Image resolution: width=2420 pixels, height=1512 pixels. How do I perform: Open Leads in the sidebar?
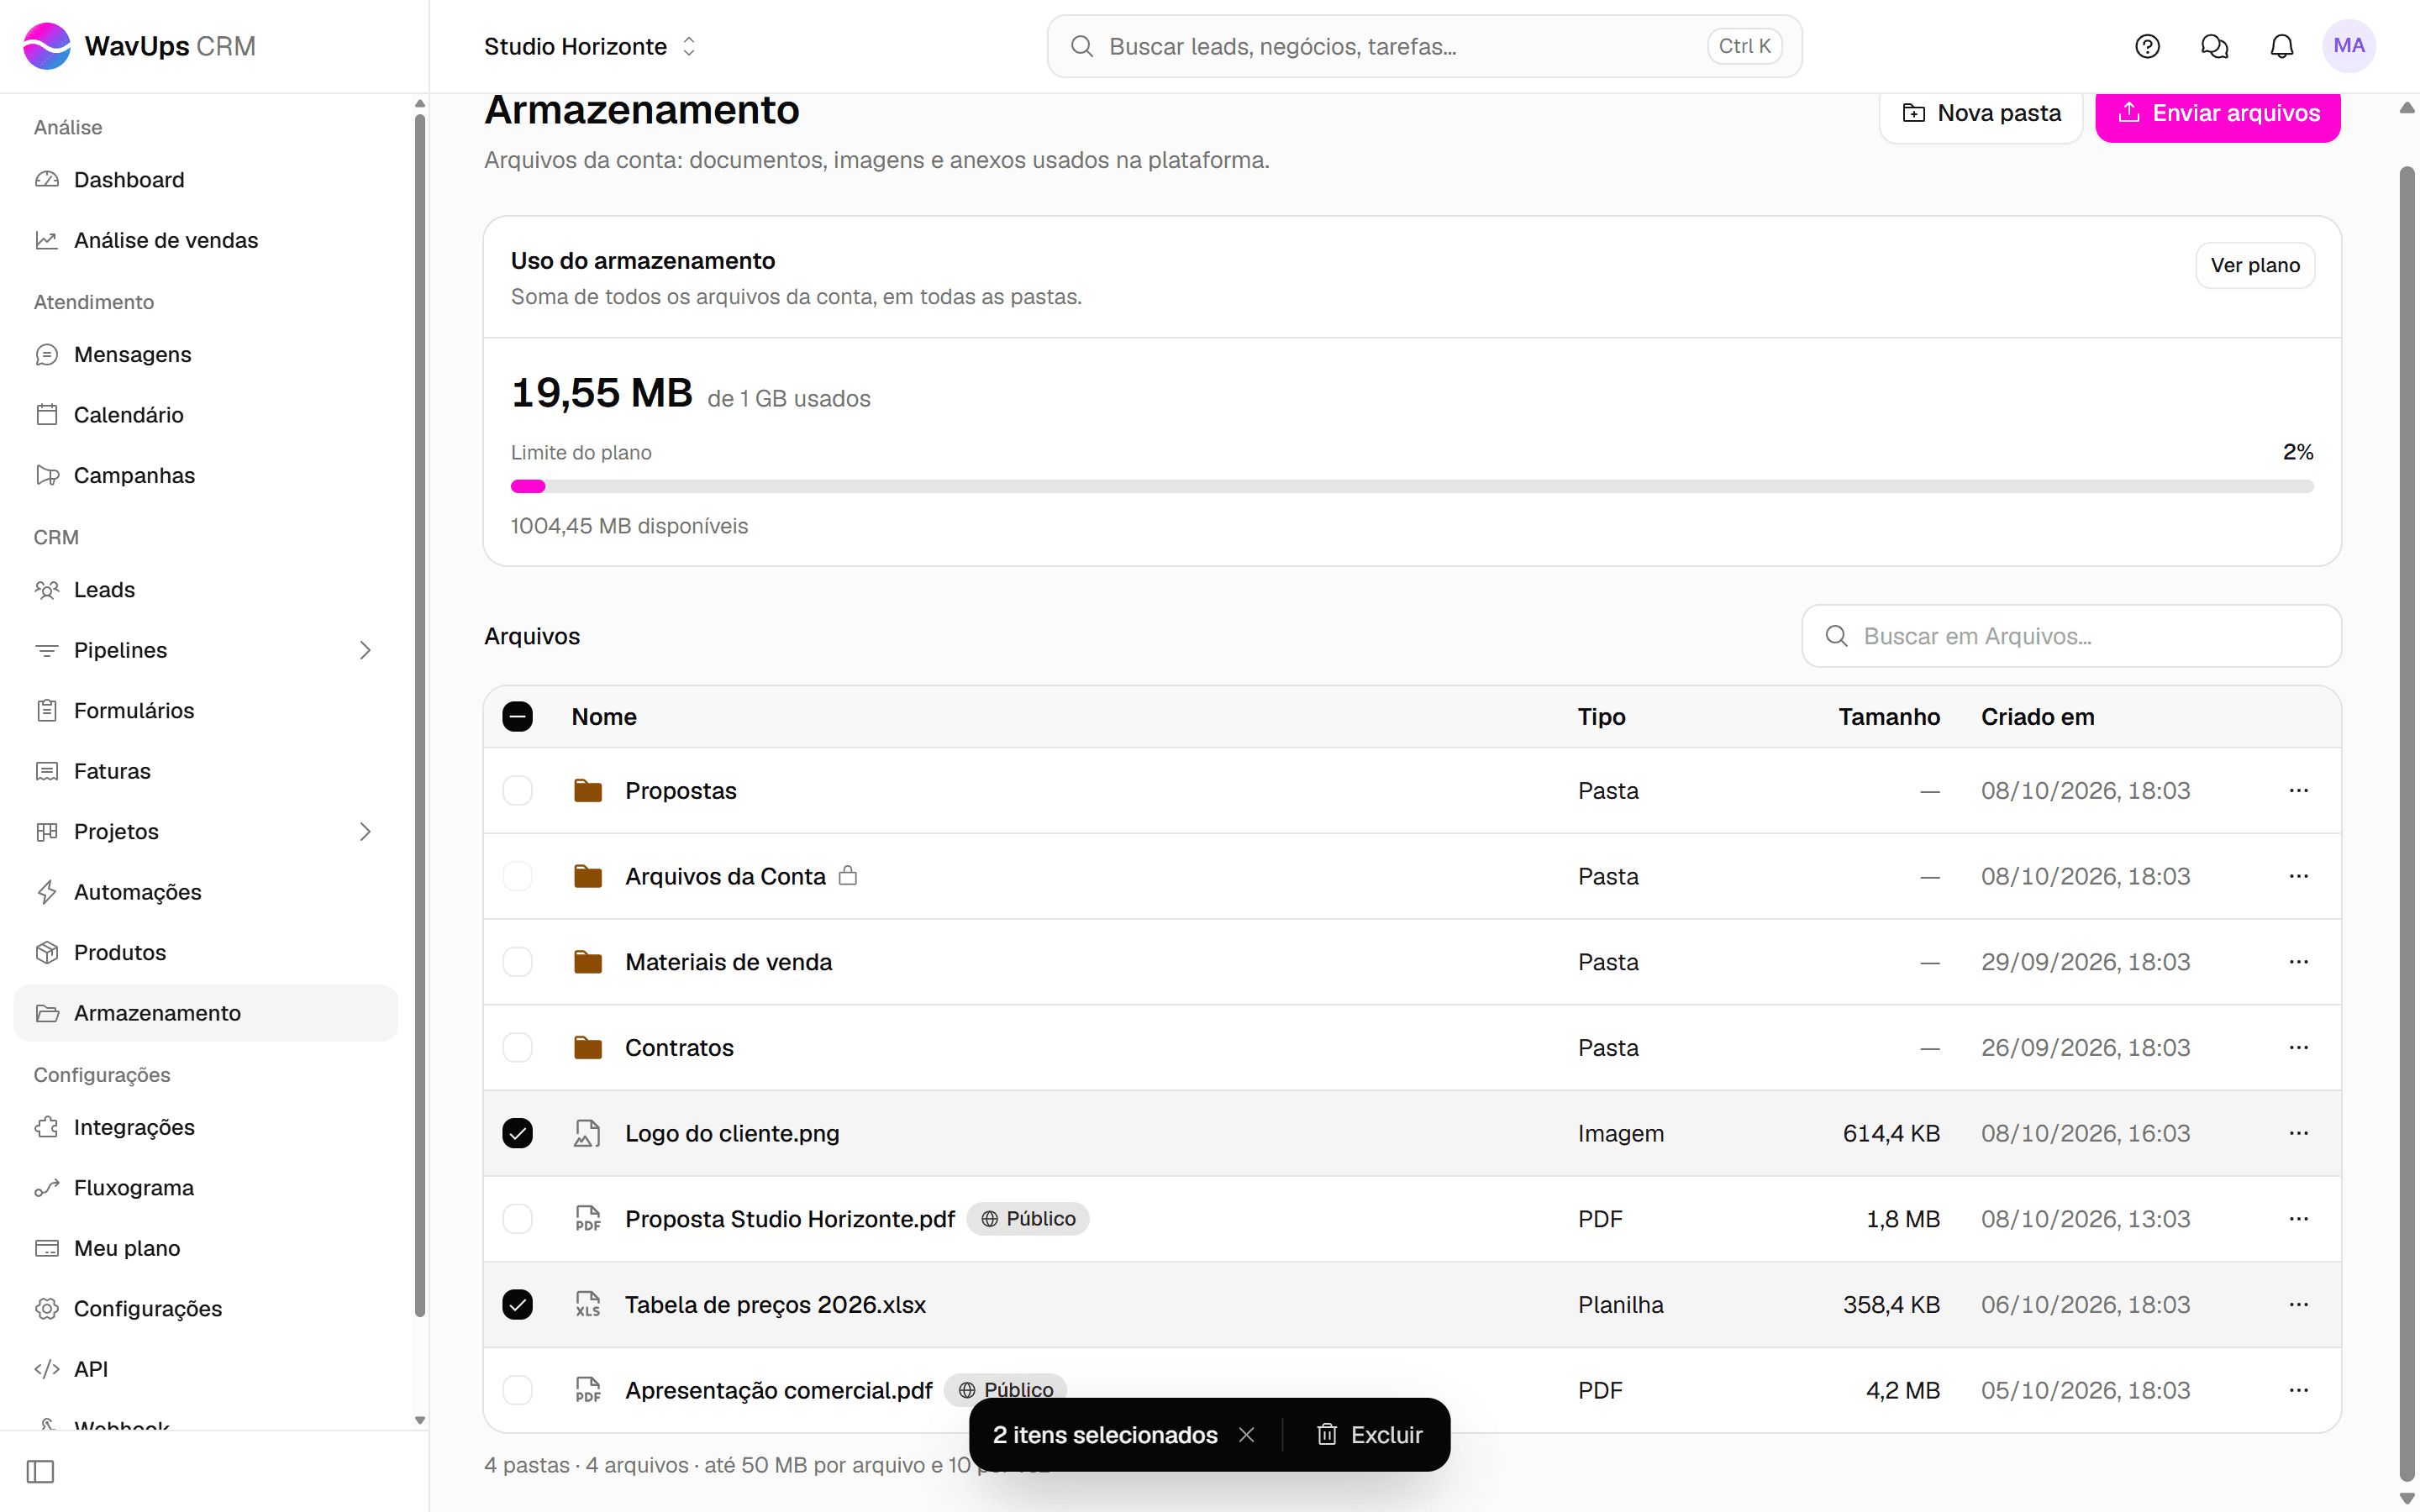coord(206,590)
